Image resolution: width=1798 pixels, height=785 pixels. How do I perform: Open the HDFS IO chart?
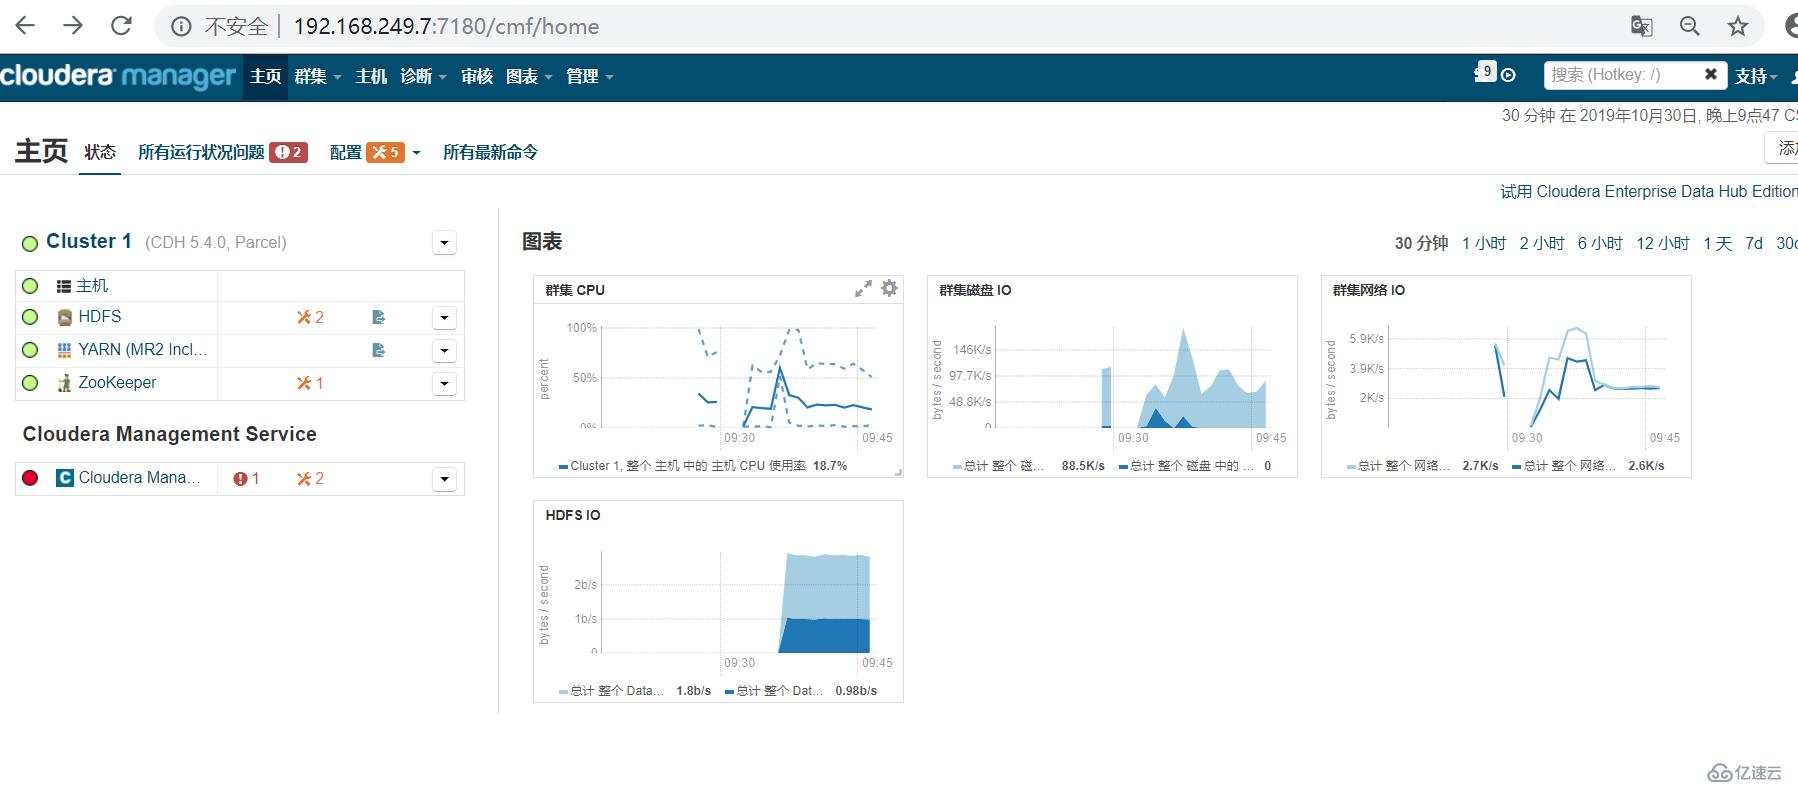tap(718, 601)
